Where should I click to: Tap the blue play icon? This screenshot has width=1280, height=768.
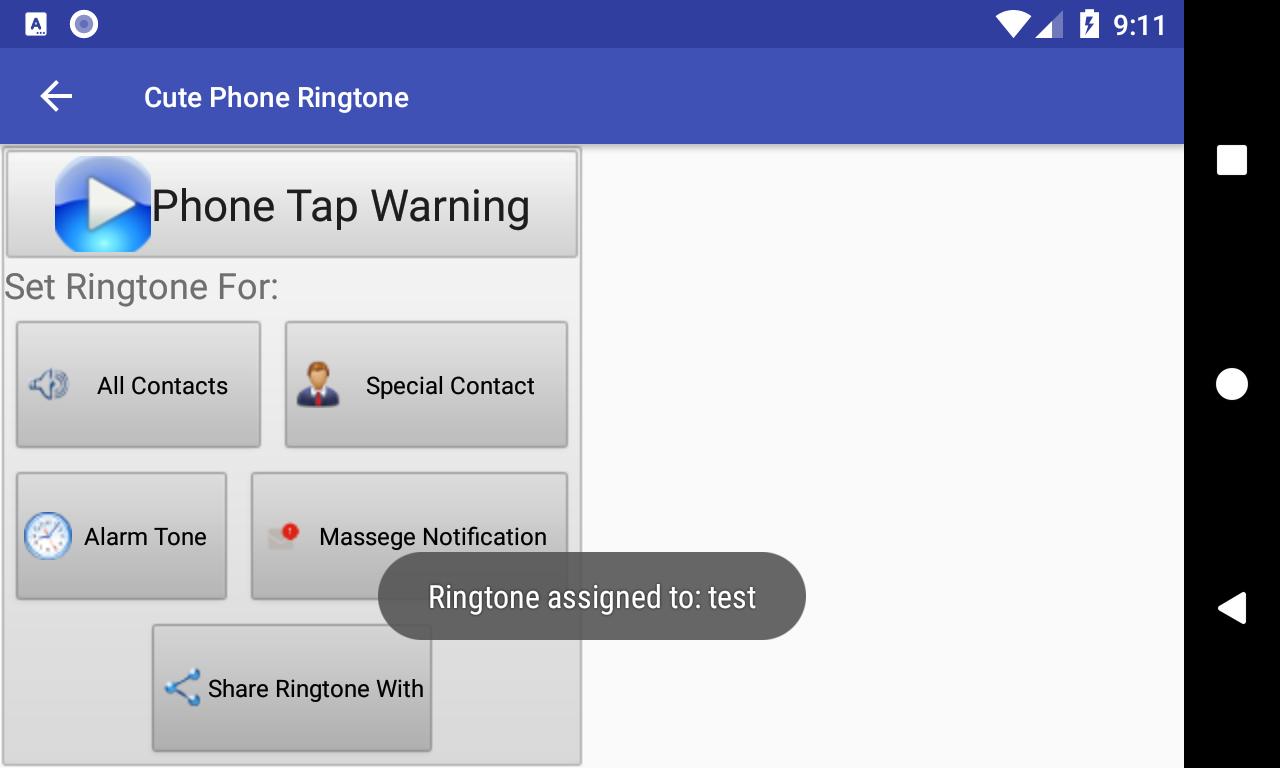pos(103,204)
